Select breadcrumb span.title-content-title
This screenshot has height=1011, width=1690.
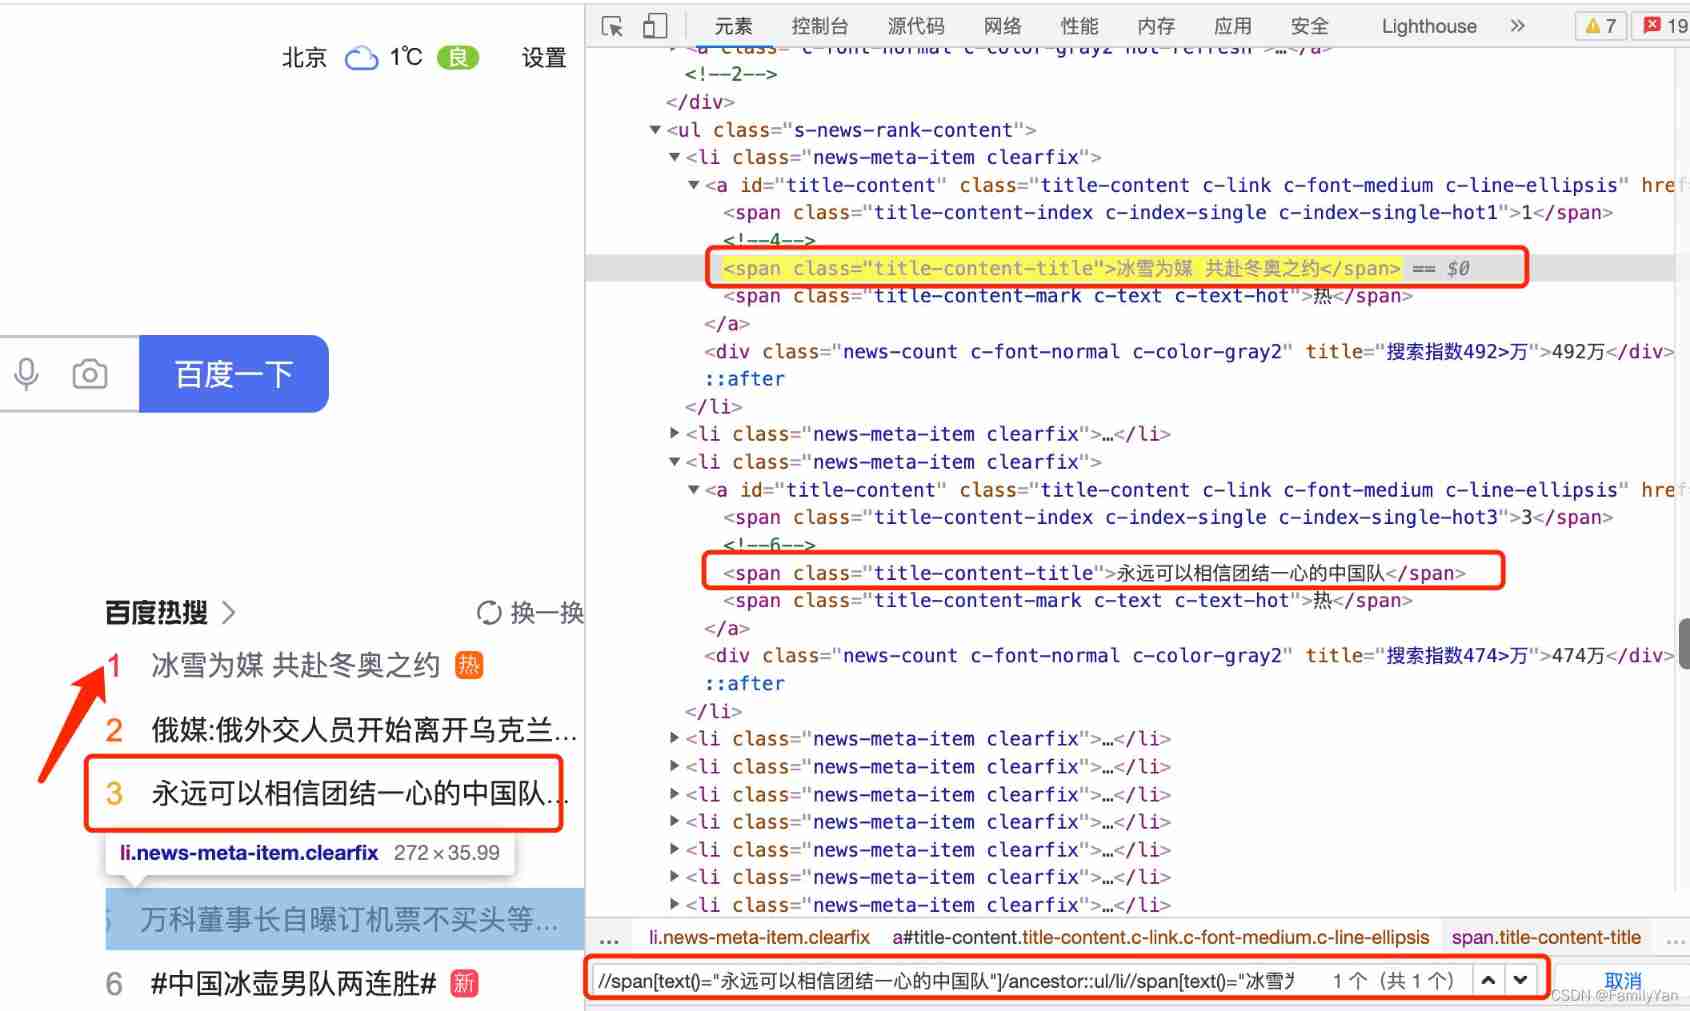point(1546,938)
